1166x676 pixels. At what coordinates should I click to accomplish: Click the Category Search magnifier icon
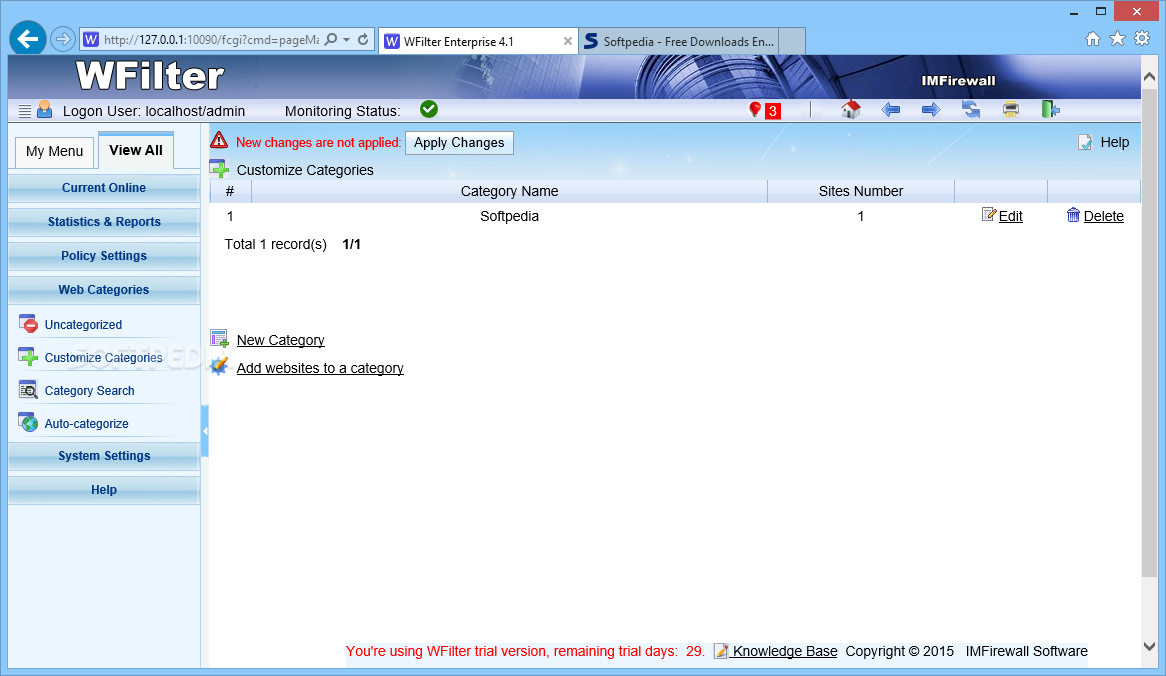click(x=28, y=389)
